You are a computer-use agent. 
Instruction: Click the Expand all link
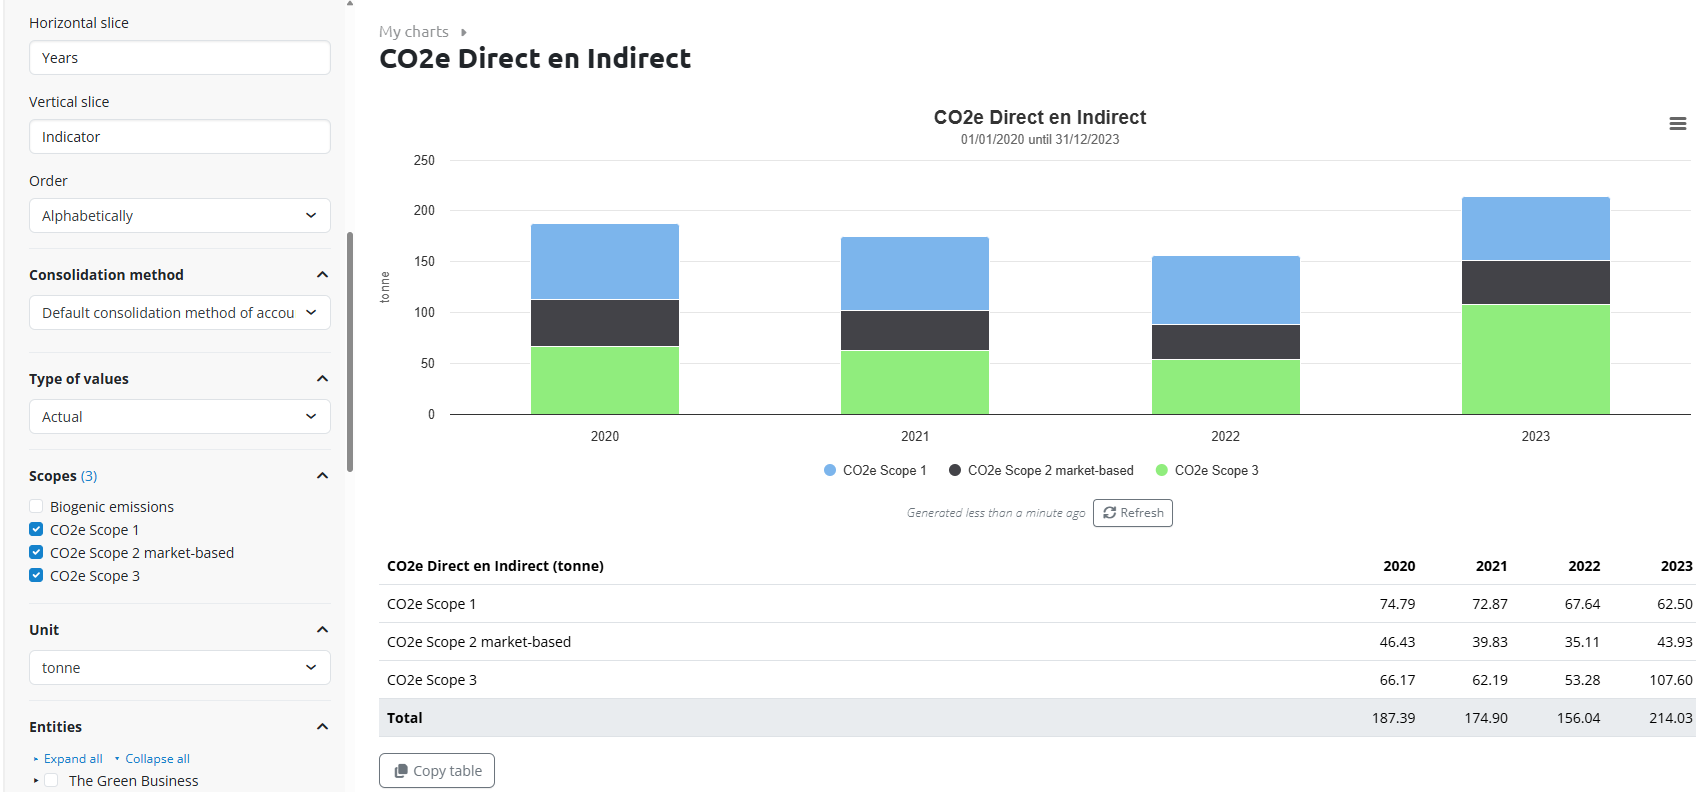[73, 759]
